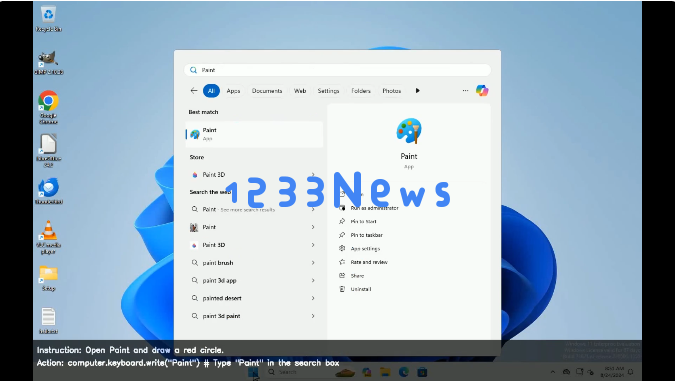The image size is (675, 381).
Task: Expand the chevron next to 'paint 3d app'
Action: click(x=313, y=280)
